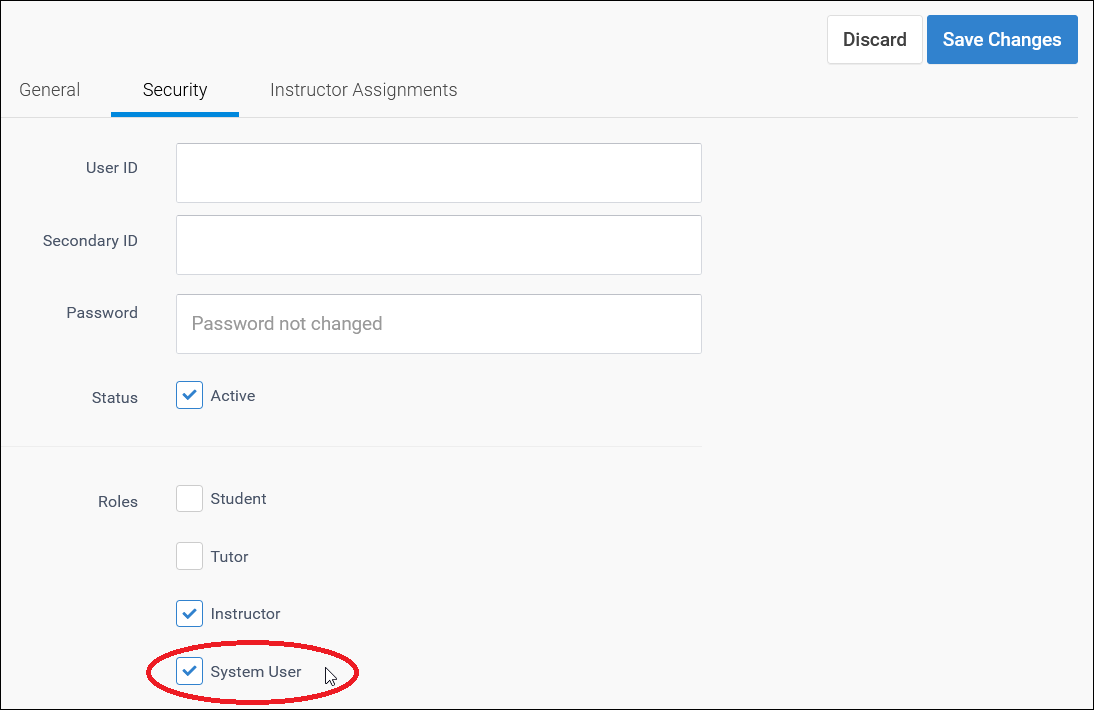The image size is (1094, 710).
Task: Enable the Student role checkbox
Action: tap(190, 499)
